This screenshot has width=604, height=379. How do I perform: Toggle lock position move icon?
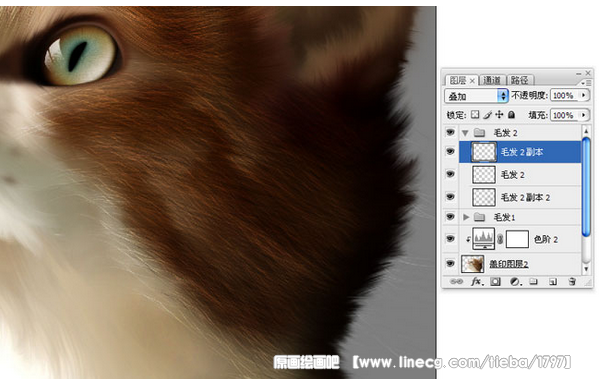pyautogui.click(x=499, y=115)
